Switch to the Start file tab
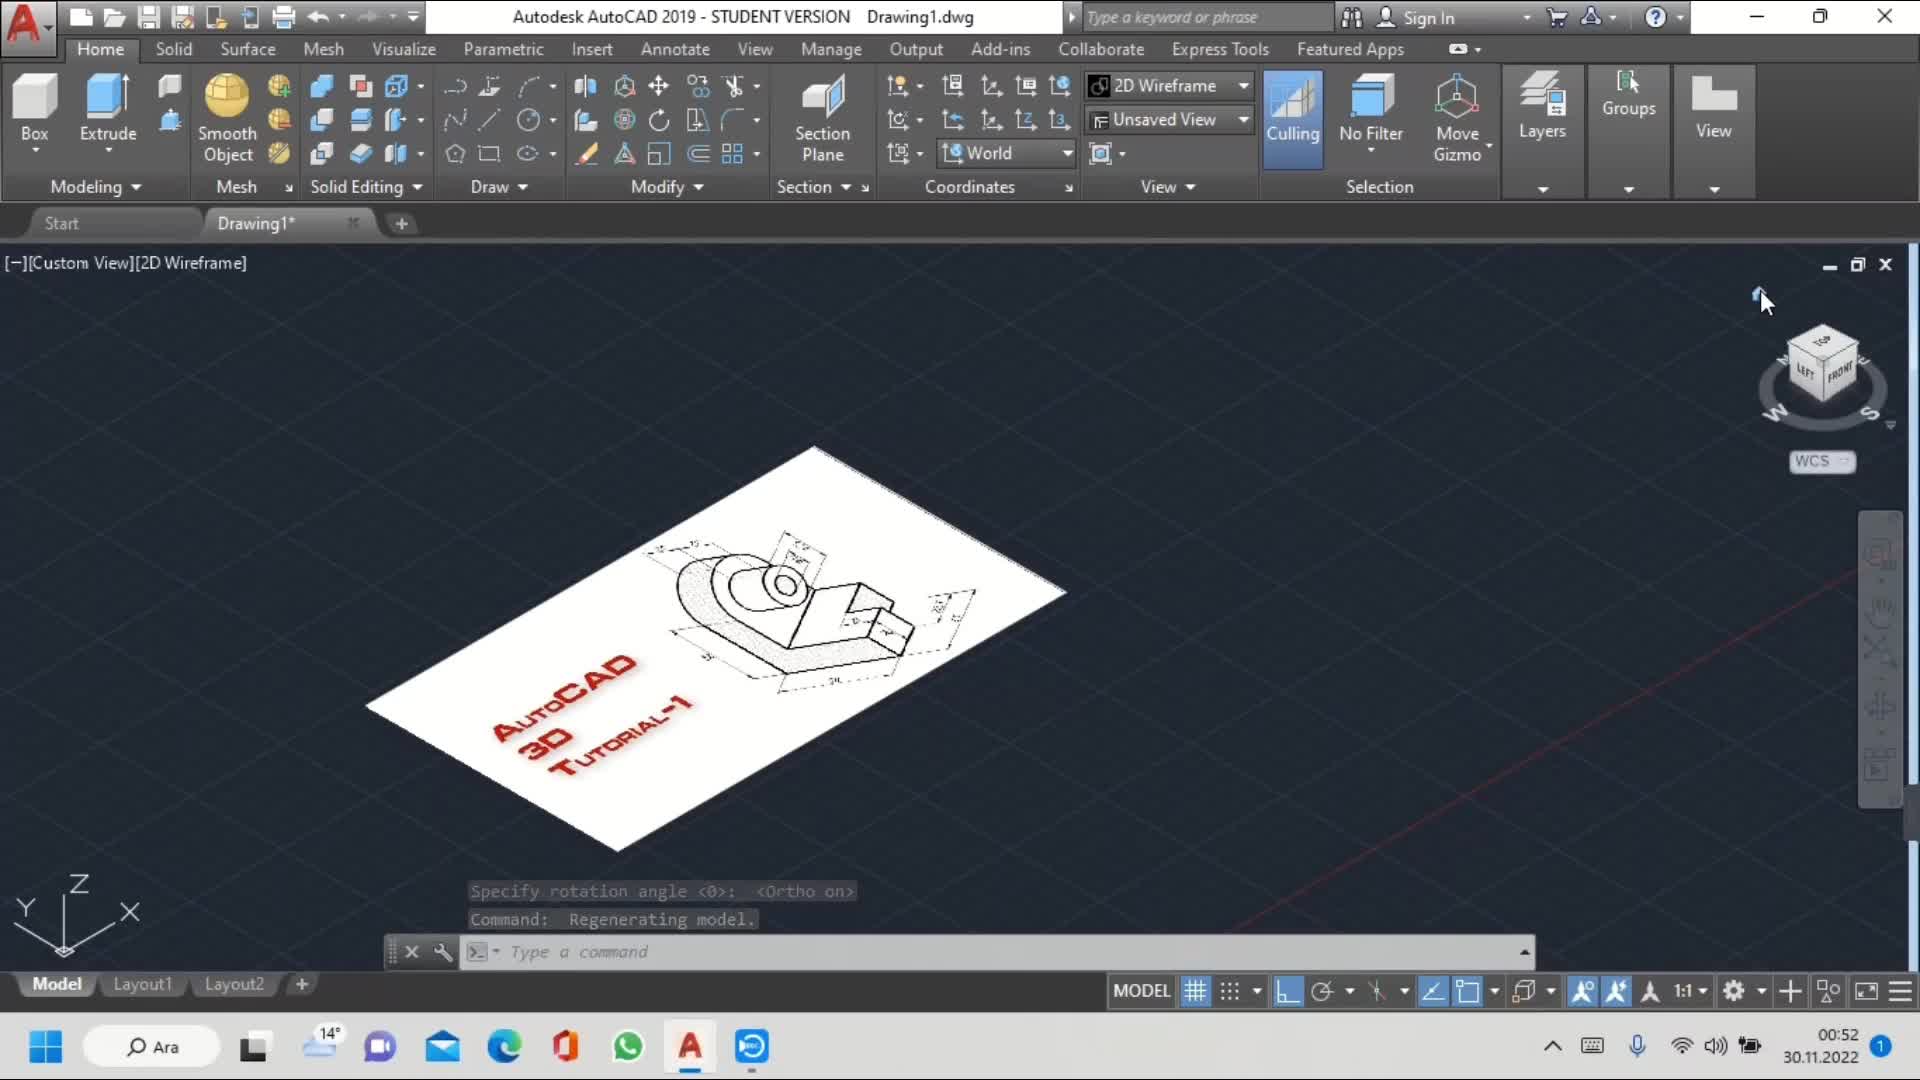This screenshot has height=1080, width=1920. point(61,223)
